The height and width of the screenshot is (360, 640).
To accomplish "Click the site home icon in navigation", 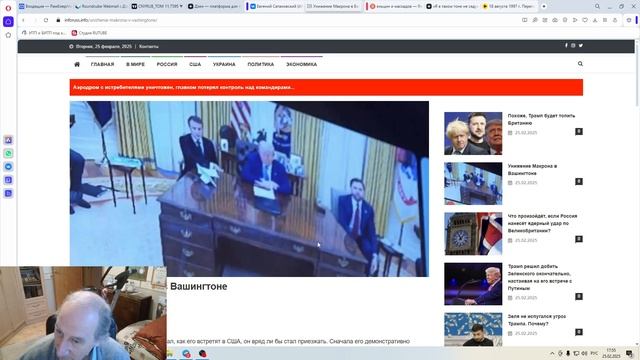I will point(77,64).
